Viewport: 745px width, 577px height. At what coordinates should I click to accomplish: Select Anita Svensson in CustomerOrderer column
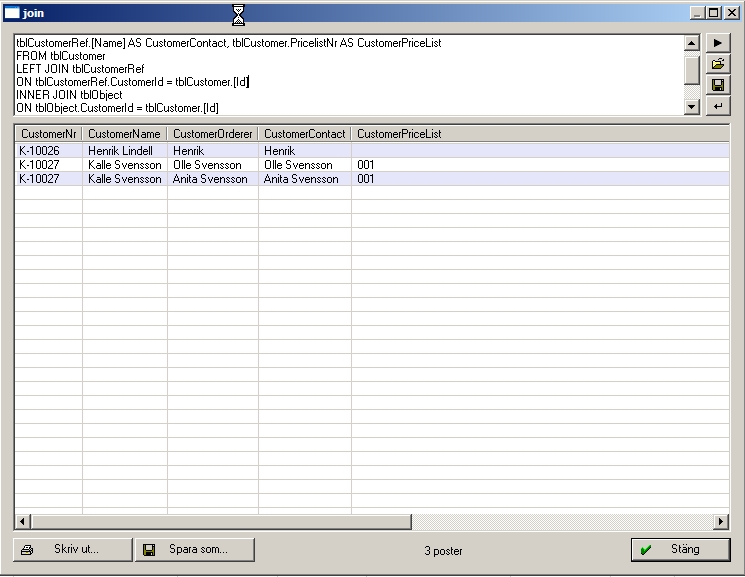pyautogui.click(x=212, y=179)
